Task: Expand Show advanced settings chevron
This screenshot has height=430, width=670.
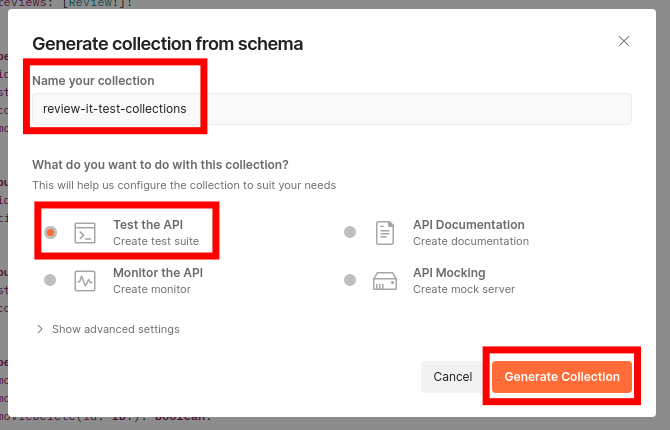Action: (40, 329)
